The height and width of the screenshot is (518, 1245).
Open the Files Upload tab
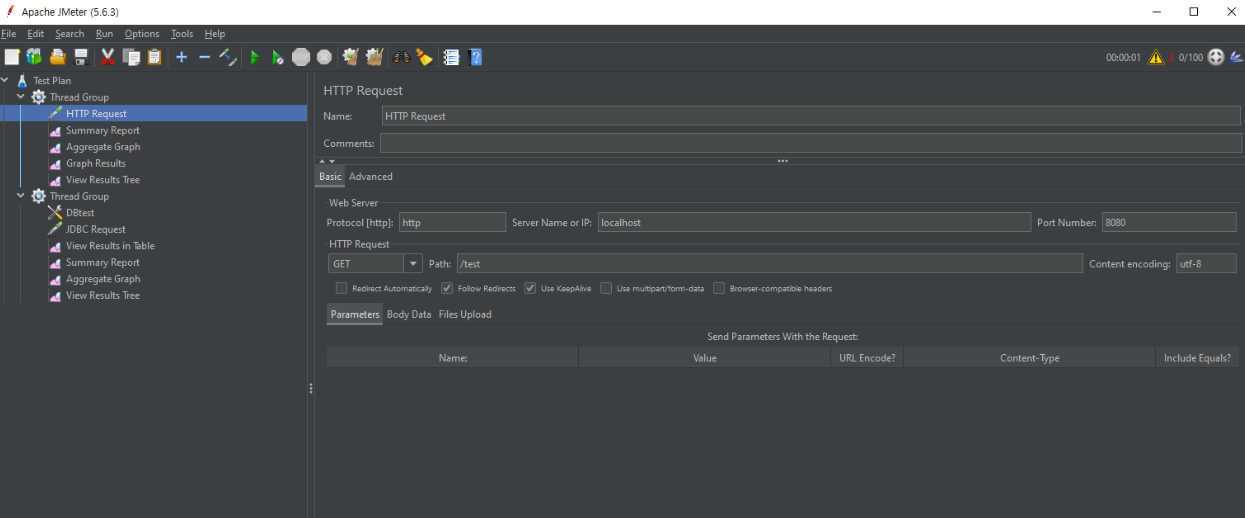tap(465, 314)
